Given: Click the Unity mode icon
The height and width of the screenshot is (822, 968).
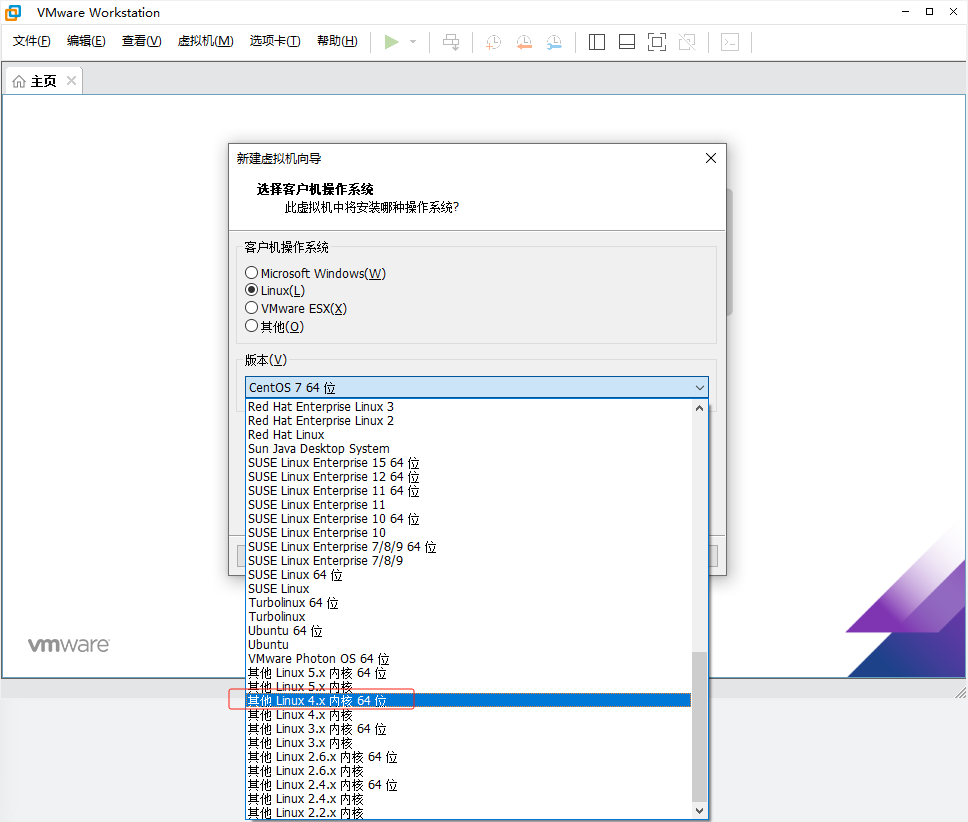Looking at the screenshot, I should point(687,42).
